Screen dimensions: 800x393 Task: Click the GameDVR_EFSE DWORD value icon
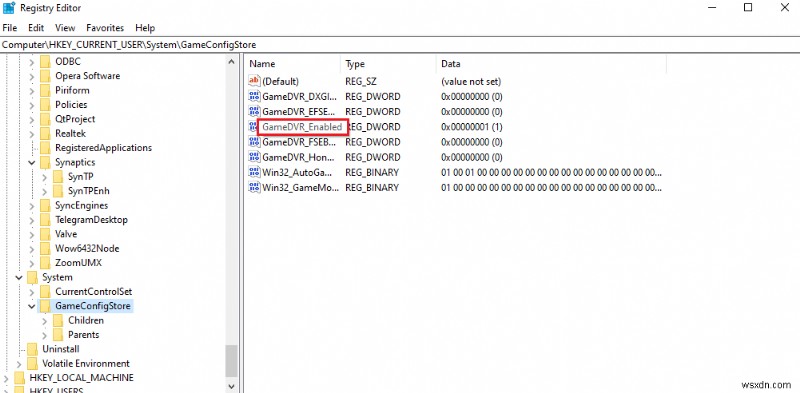(254, 111)
